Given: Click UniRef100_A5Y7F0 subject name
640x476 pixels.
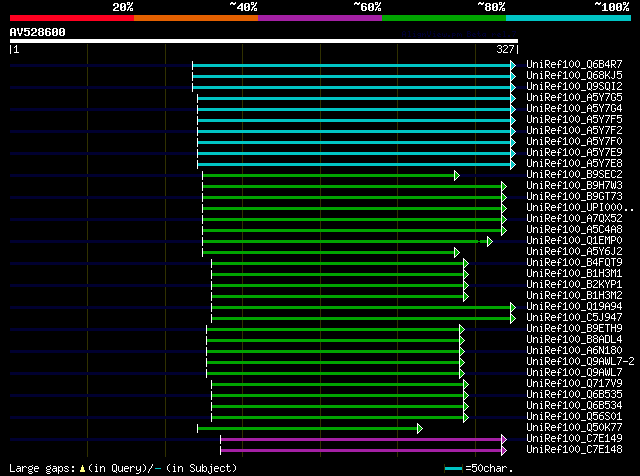Looking at the screenshot, I should click(x=574, y=142).
